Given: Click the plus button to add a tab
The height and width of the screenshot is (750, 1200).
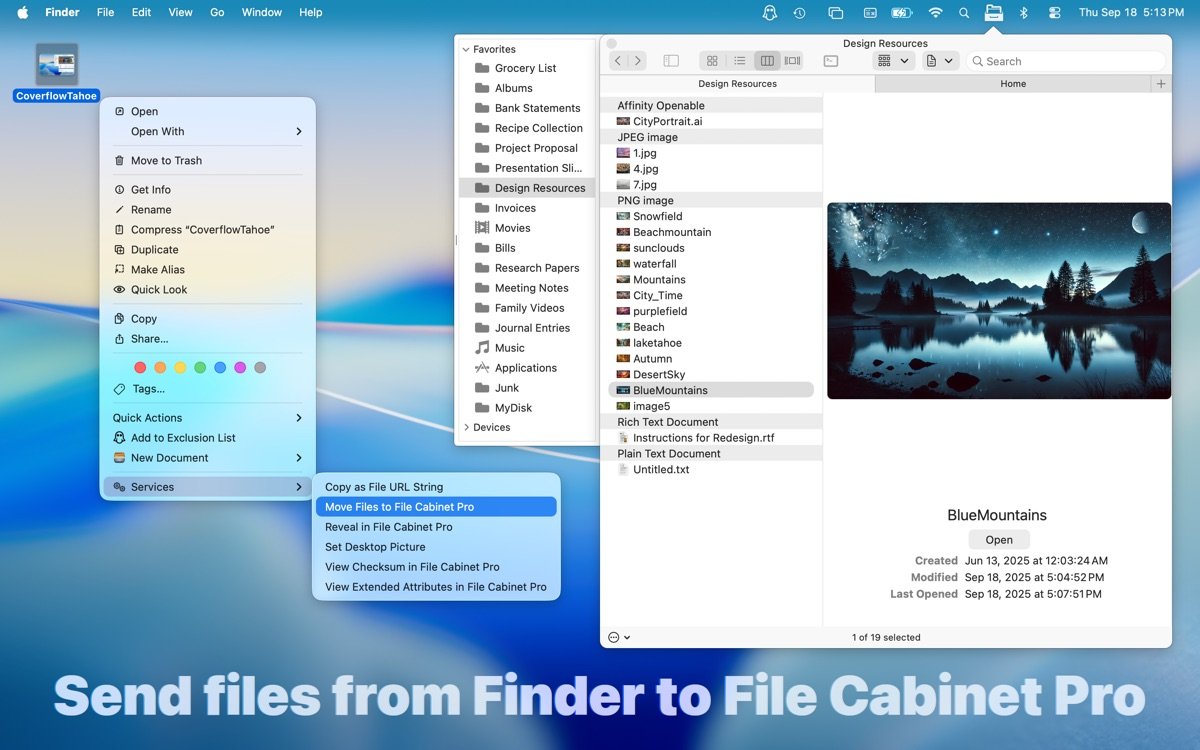Looking at the screenshot, I should [1161, 84].
